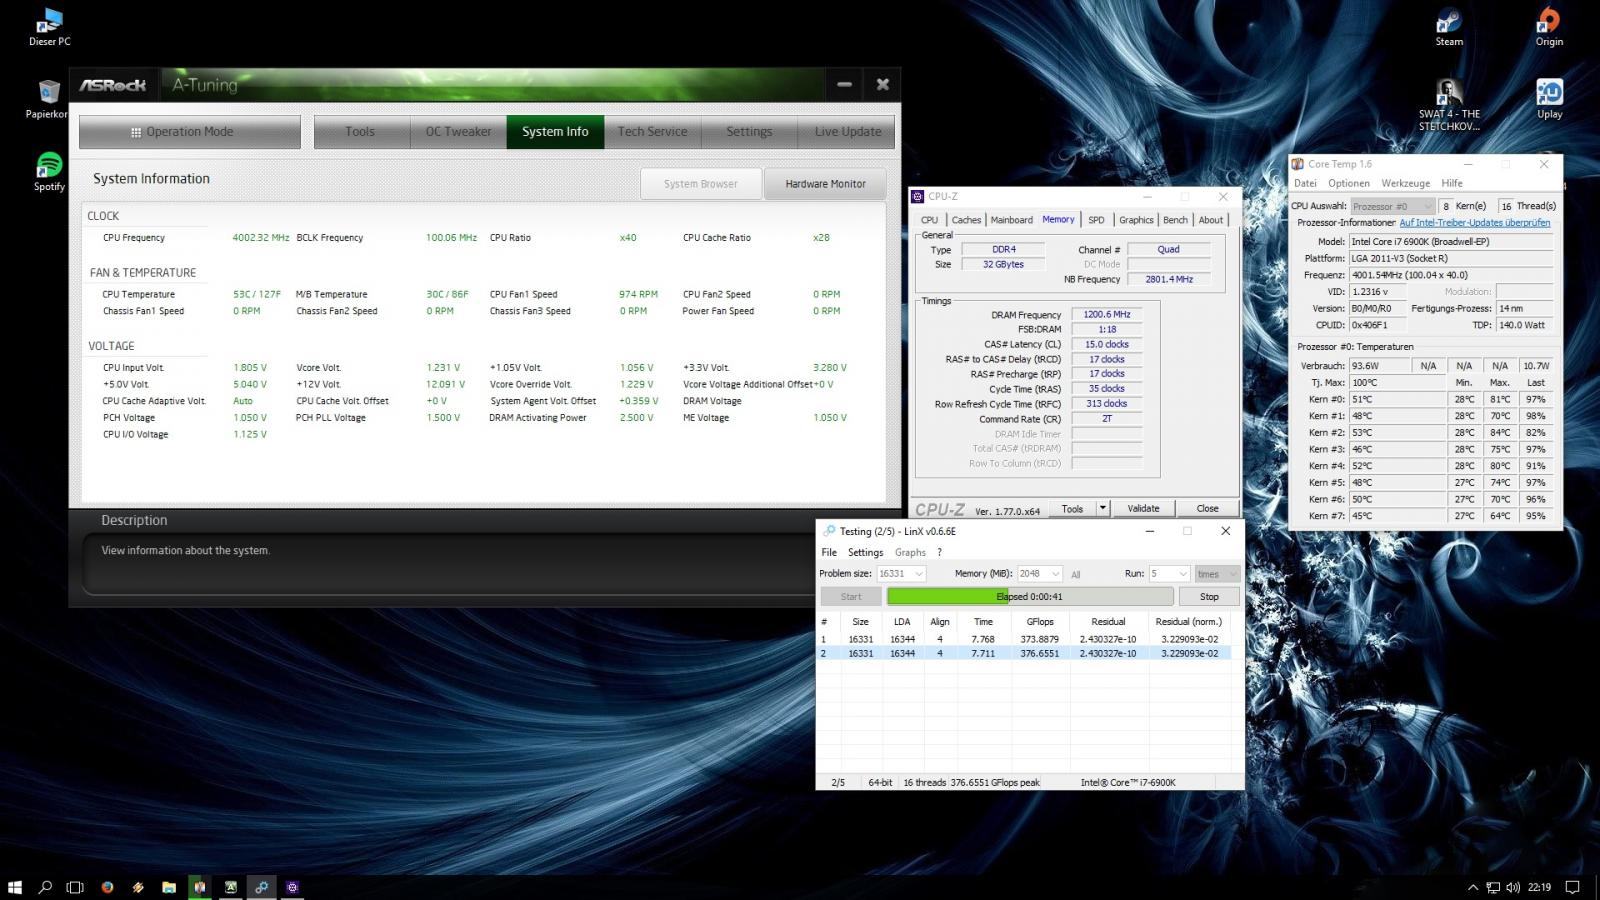1600x900 pixels.
Task: Open the Winamp taskbar icon
Action: click(x=138, y=887)
